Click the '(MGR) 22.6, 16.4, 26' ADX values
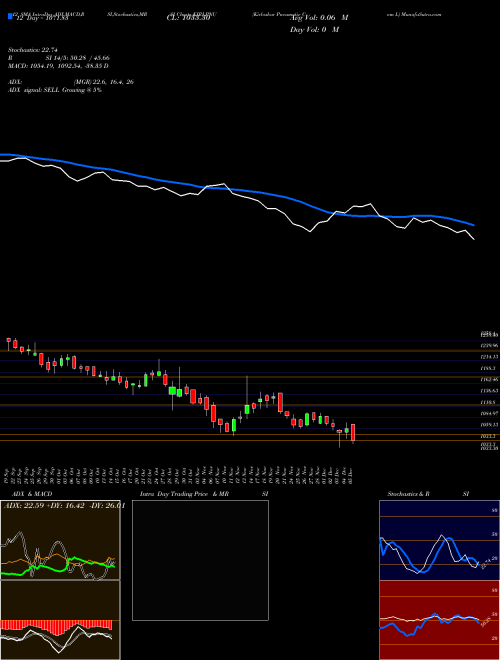Image resolution: width=500 pixels, height=660 pixels. 103,82
